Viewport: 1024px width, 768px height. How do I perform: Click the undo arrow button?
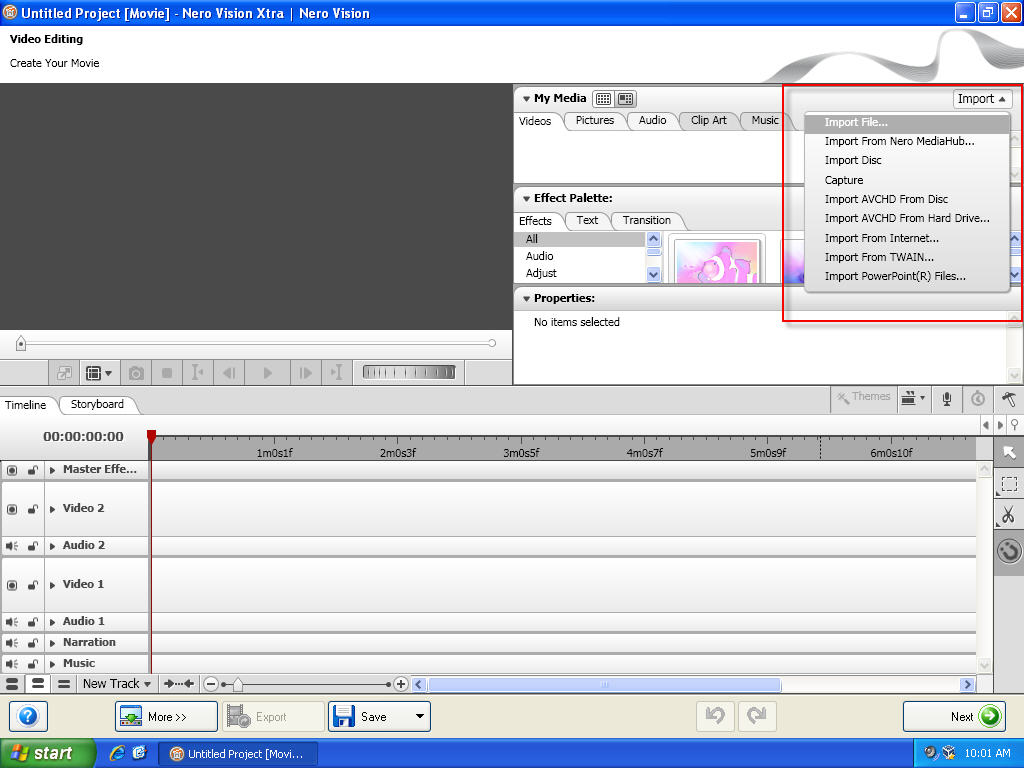coord(715,716)
